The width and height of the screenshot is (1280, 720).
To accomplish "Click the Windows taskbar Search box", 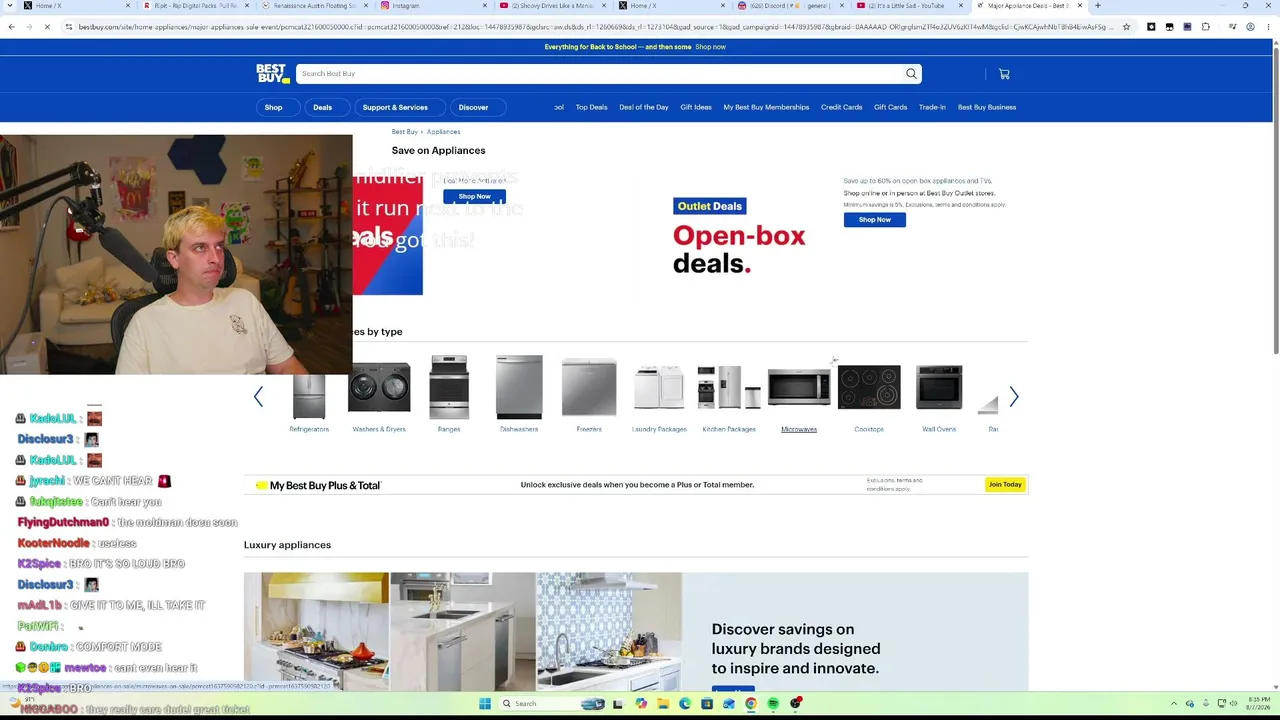I will coord(552,704).
